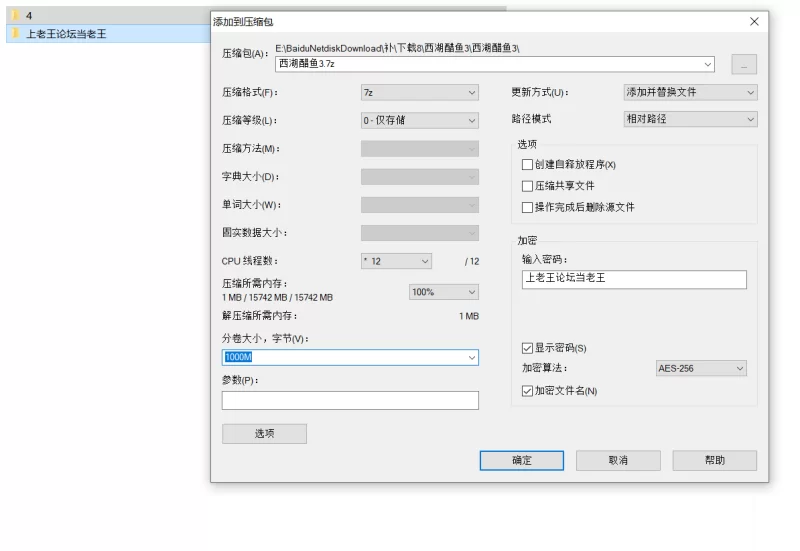Image resolution: width=800 pixels, height=551 pixels.
Task: Open the memory usage 100% dropdown
Action: point(443,292)
